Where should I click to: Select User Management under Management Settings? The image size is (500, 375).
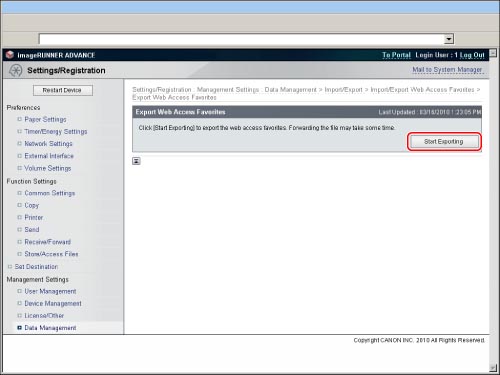50,291
